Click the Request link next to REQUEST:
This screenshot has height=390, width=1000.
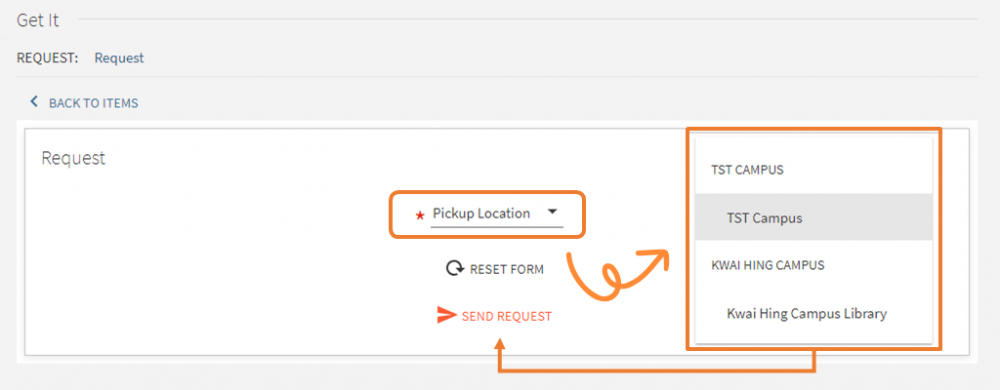point(119,58)
